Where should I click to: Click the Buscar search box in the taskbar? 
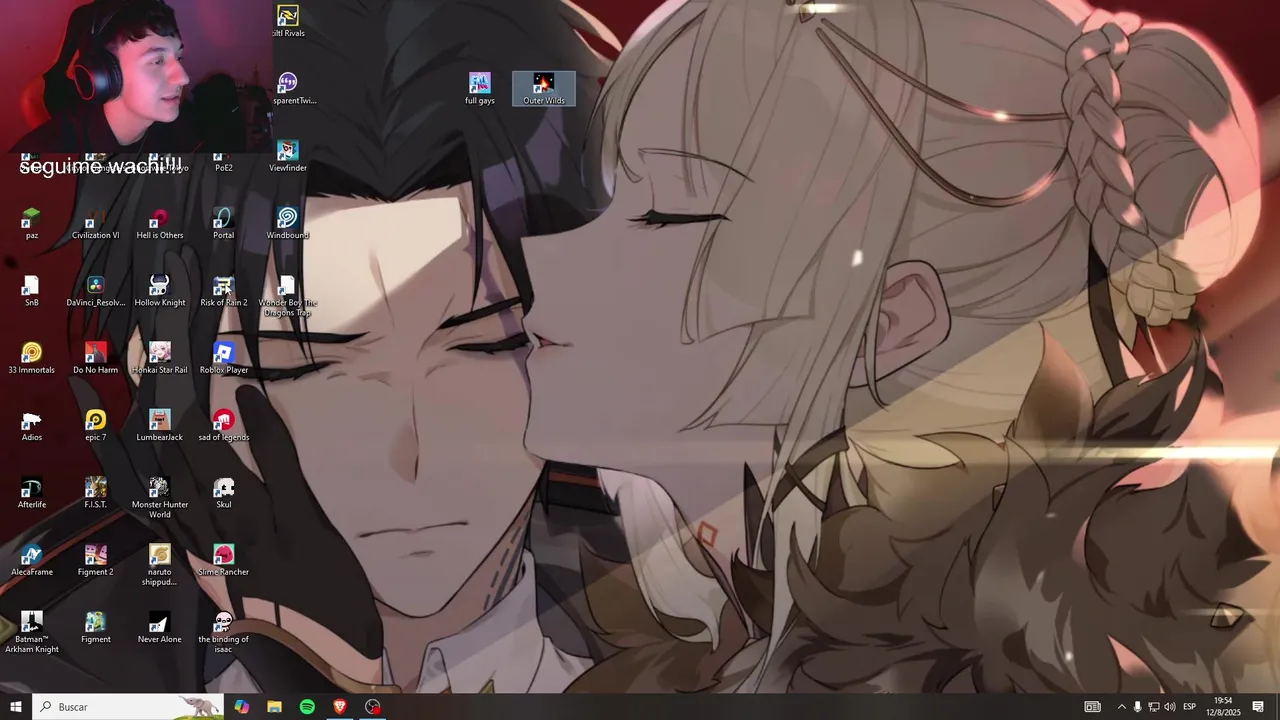[x=128, y=707]
